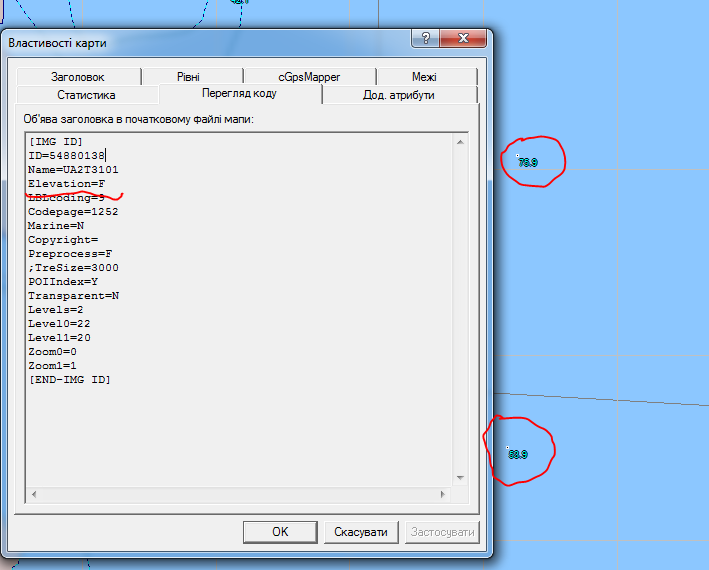Click the Застосувати button
This screenshot has width=709, height=570.
tap(442, 532)
